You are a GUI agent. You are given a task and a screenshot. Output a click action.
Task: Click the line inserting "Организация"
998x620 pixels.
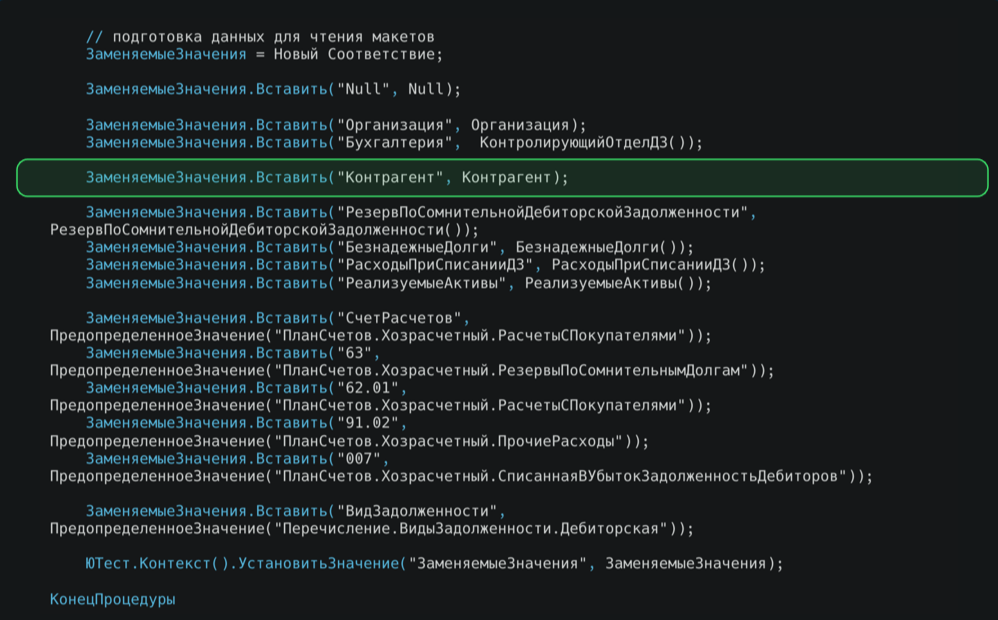335,125
